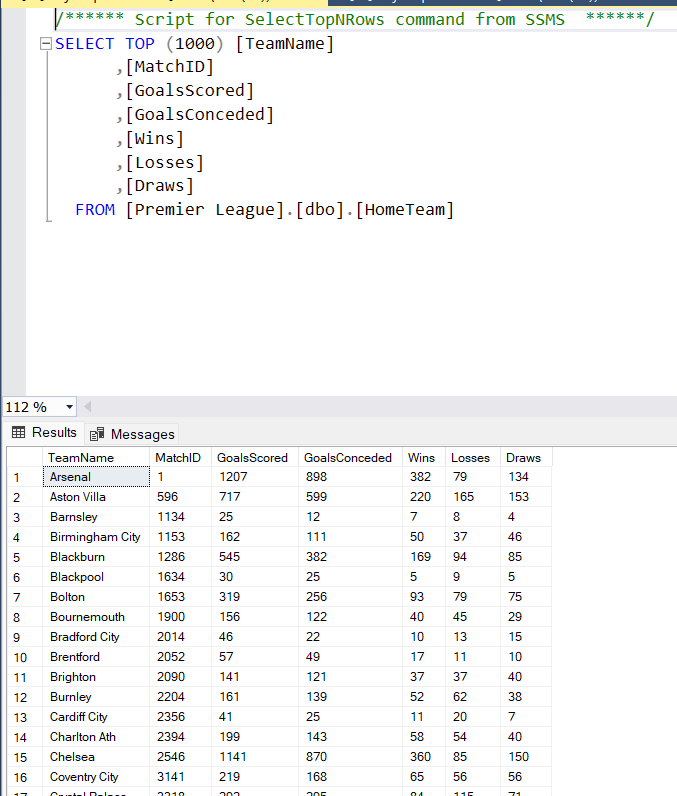Image resolution: width=677 pixels, height=796 pixels.
Task: Select the Wins column header
Action: 424,457
